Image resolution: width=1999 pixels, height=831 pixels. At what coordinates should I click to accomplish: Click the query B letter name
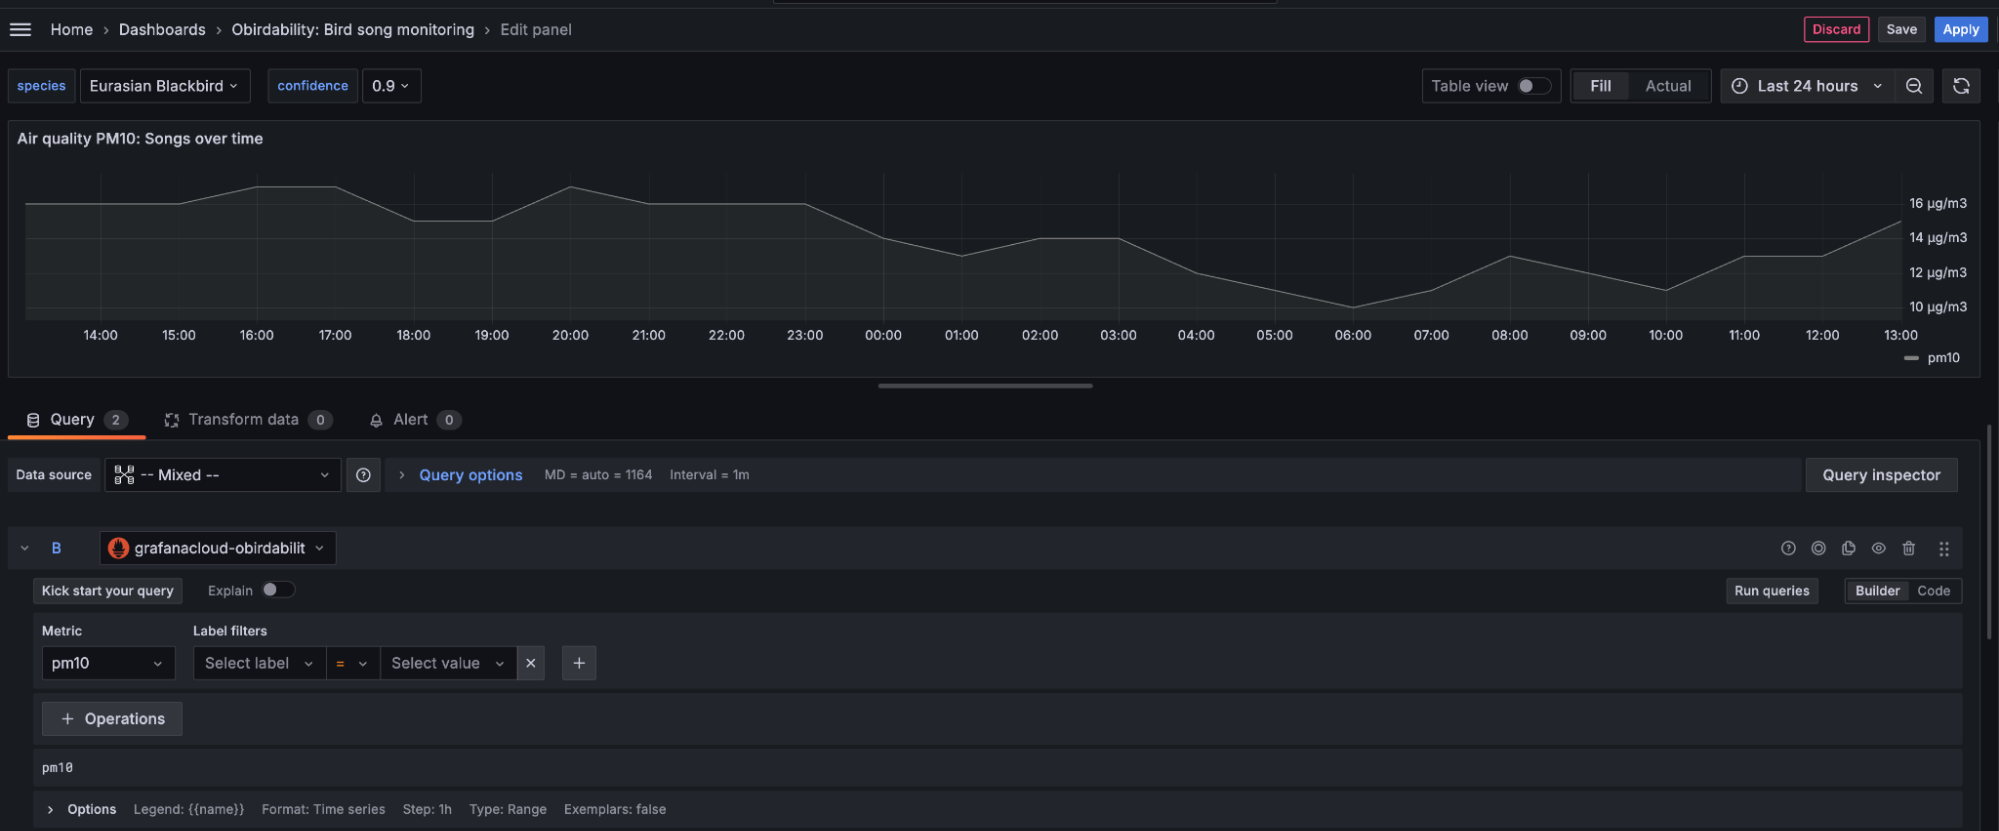56,548
